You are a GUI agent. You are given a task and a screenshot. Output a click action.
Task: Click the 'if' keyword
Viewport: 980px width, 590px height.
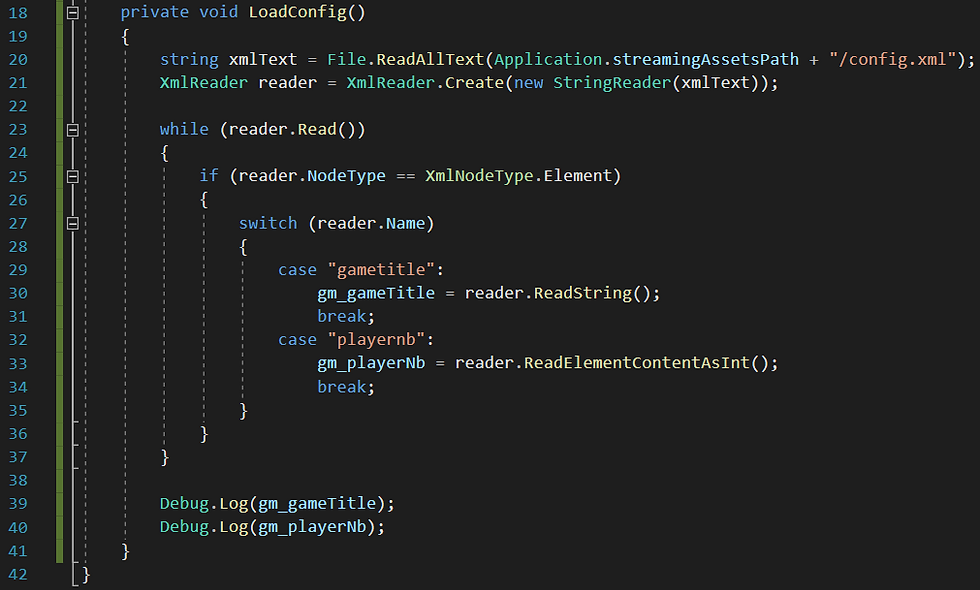coord(209,176)
